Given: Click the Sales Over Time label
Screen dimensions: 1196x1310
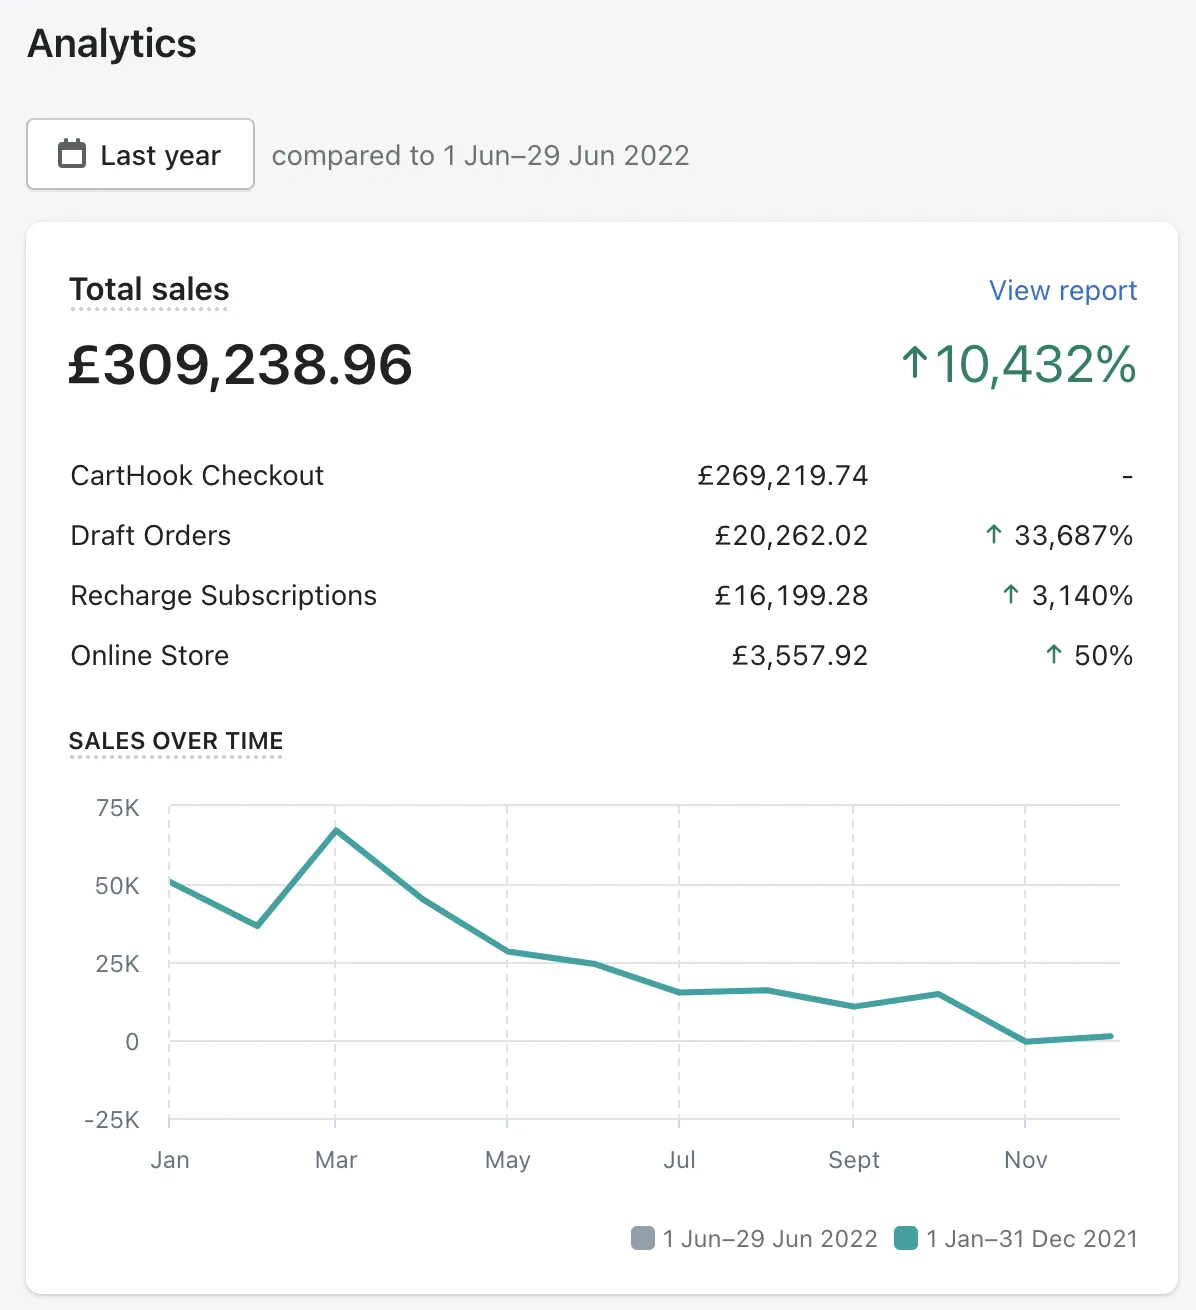Looking at the screenshot, I should coord(176,741).
